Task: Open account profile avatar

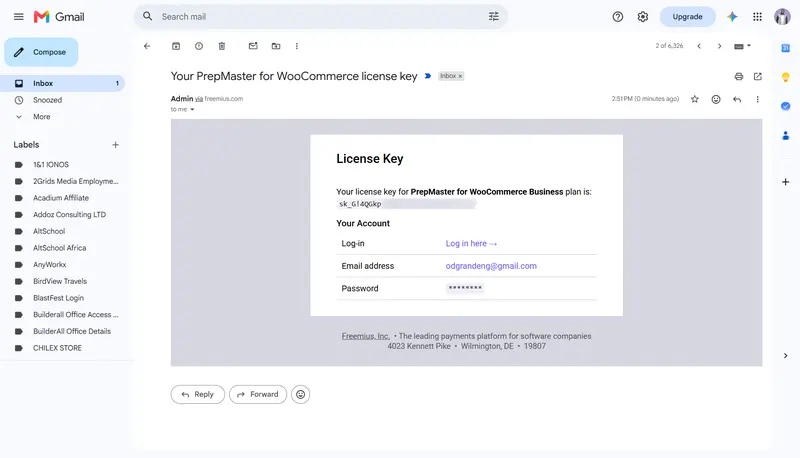Action: click(x=782, y=17)
